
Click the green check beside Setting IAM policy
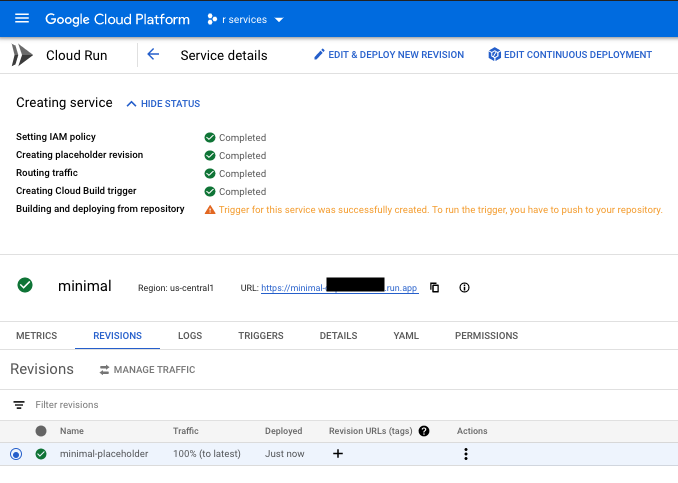210,138
